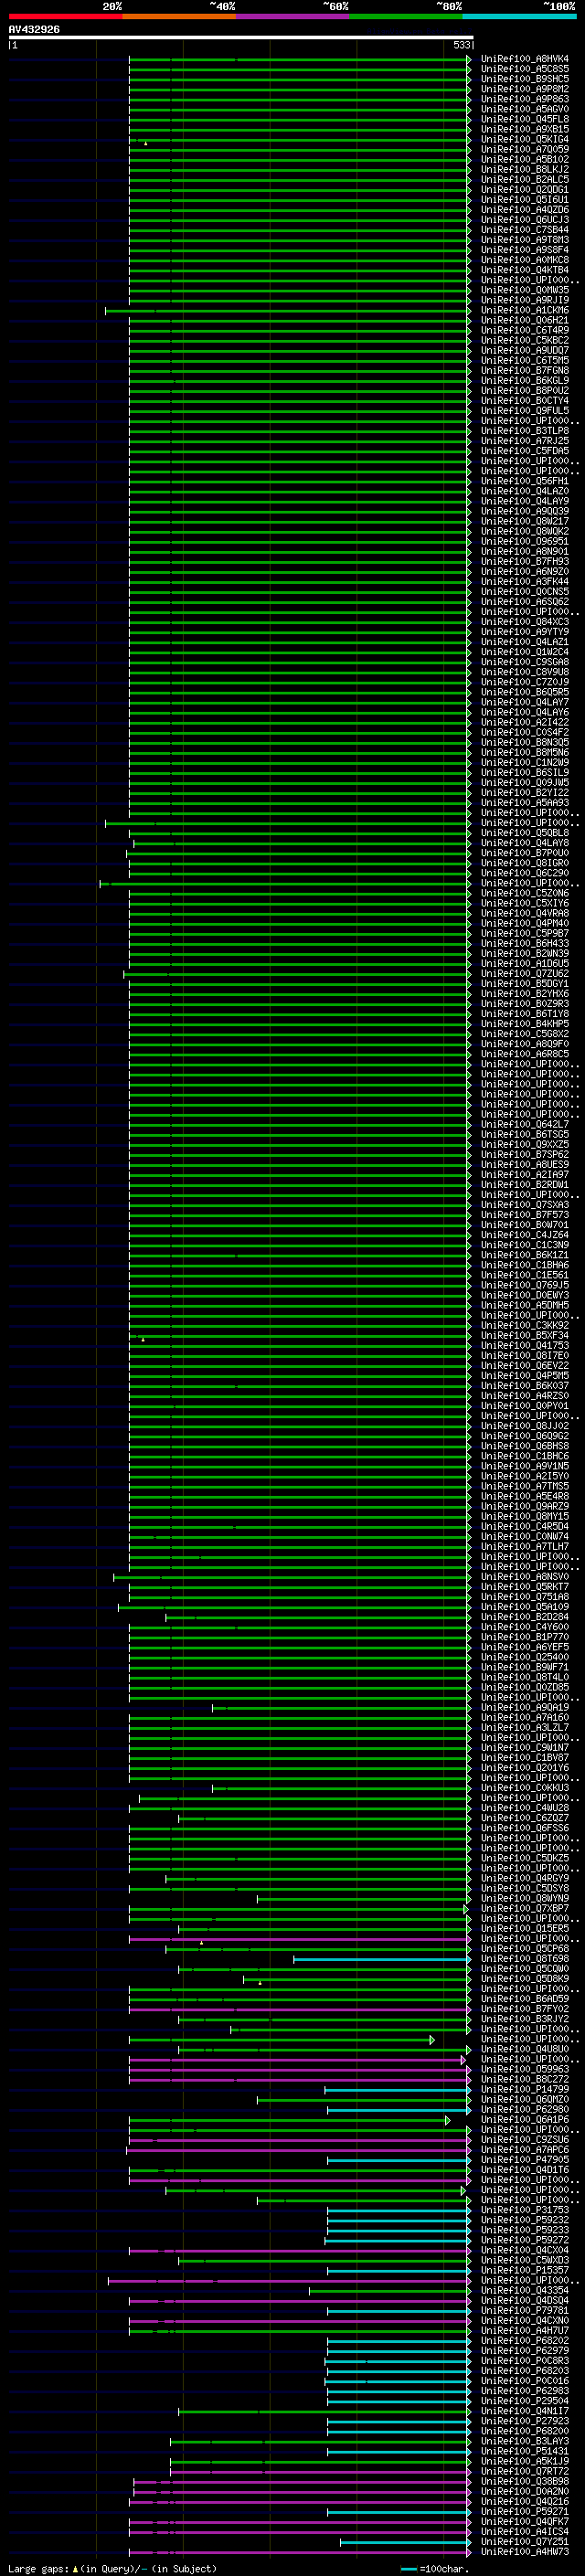
Task: Open hit UniRef100_A5C8S5
Action: [x=525, y=69]
